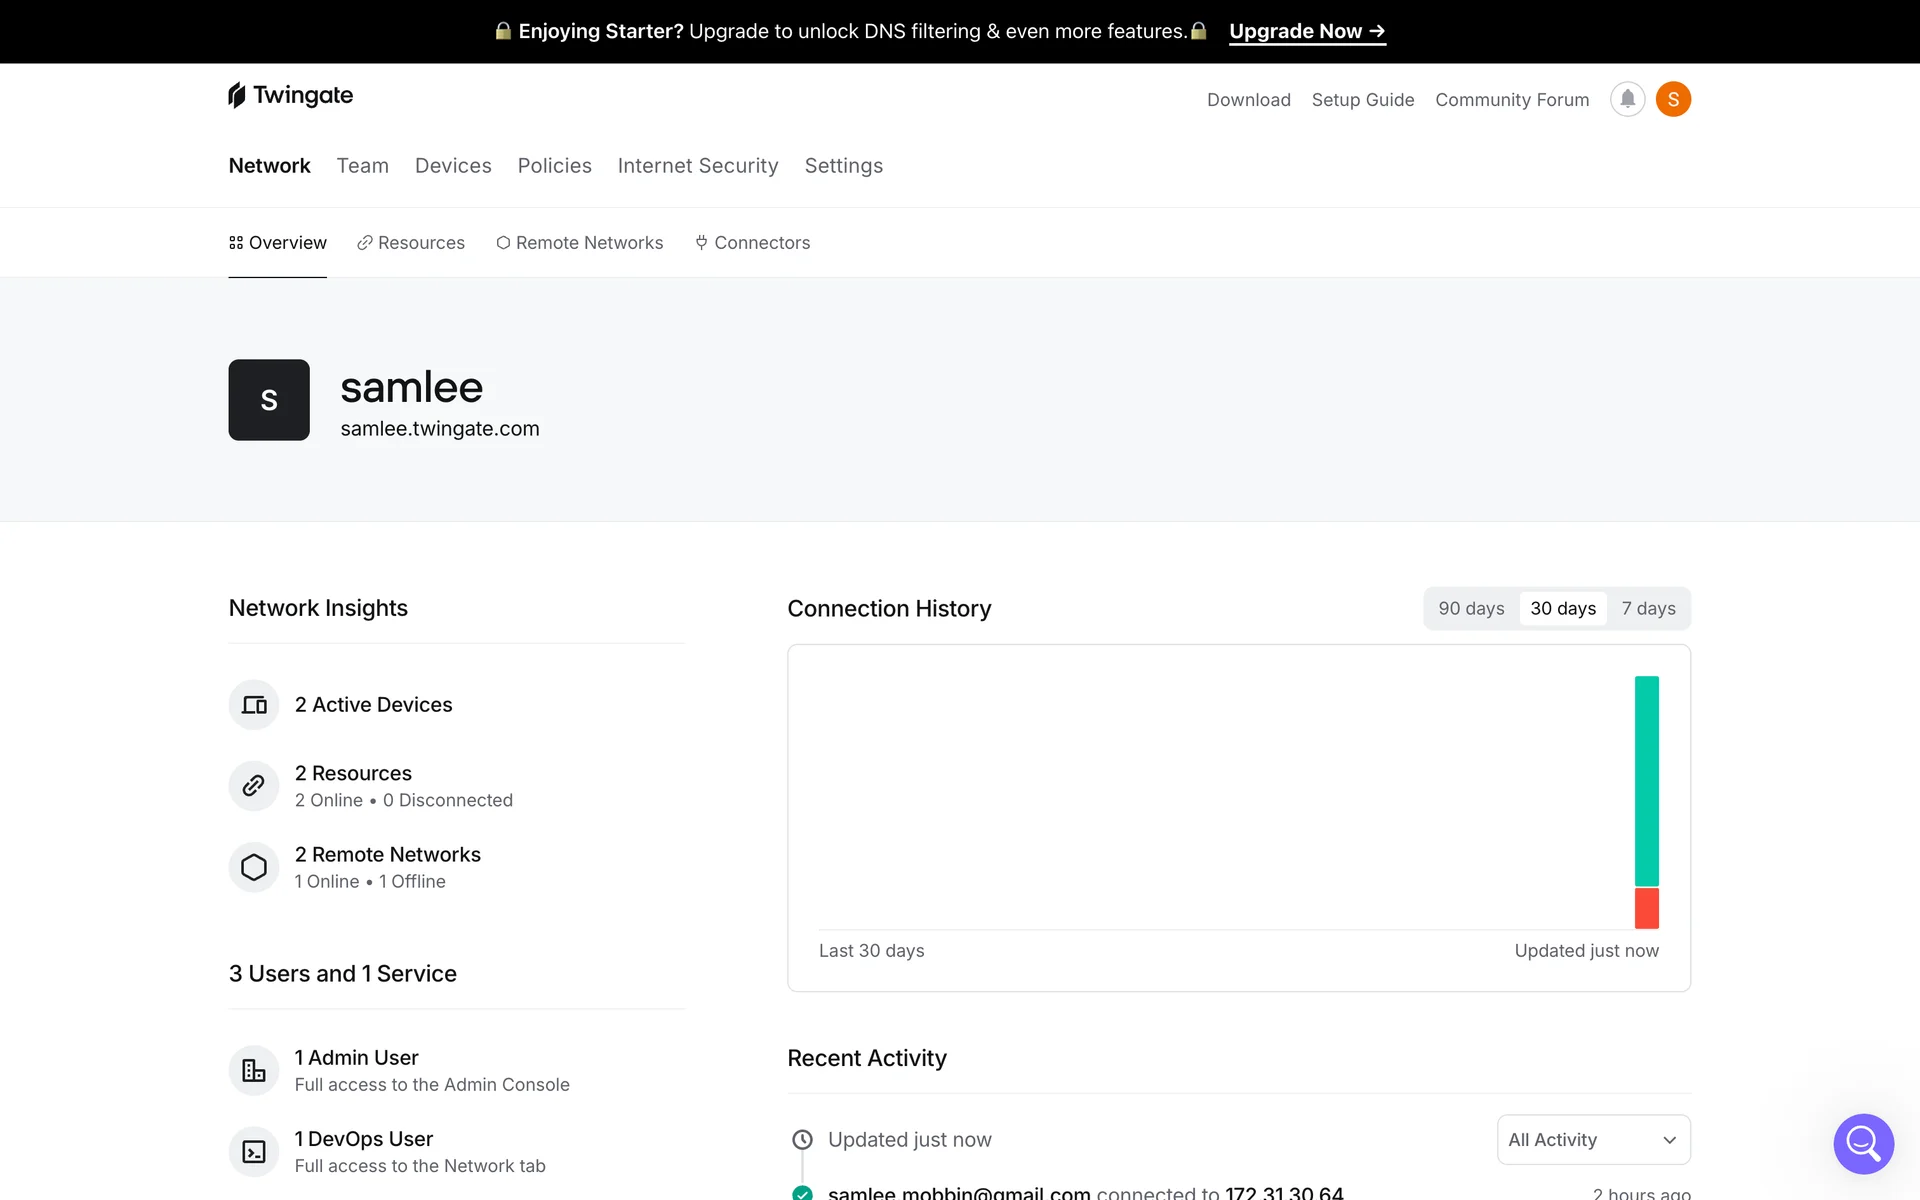Click the DevOps User terminal icon

coord(254,1151)
